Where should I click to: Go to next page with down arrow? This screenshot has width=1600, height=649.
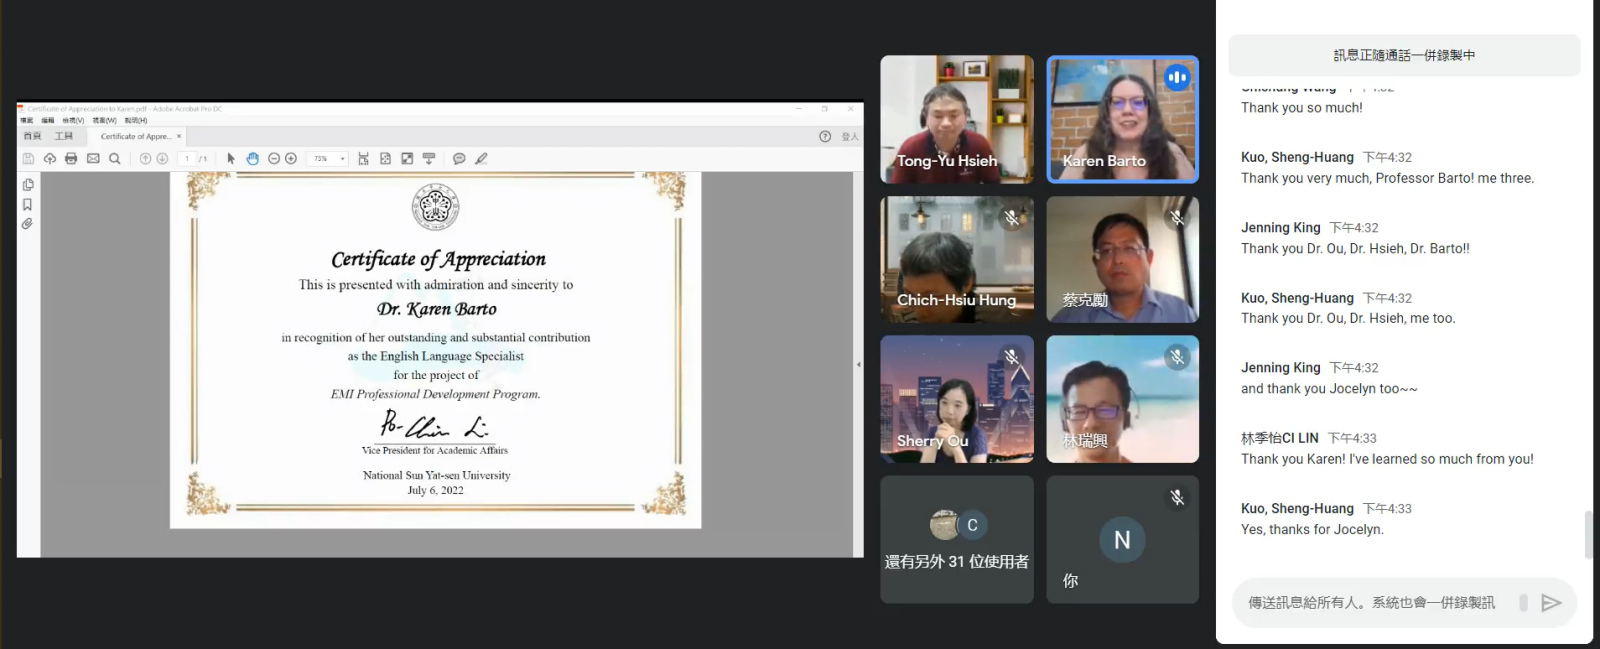click(162, 159)
